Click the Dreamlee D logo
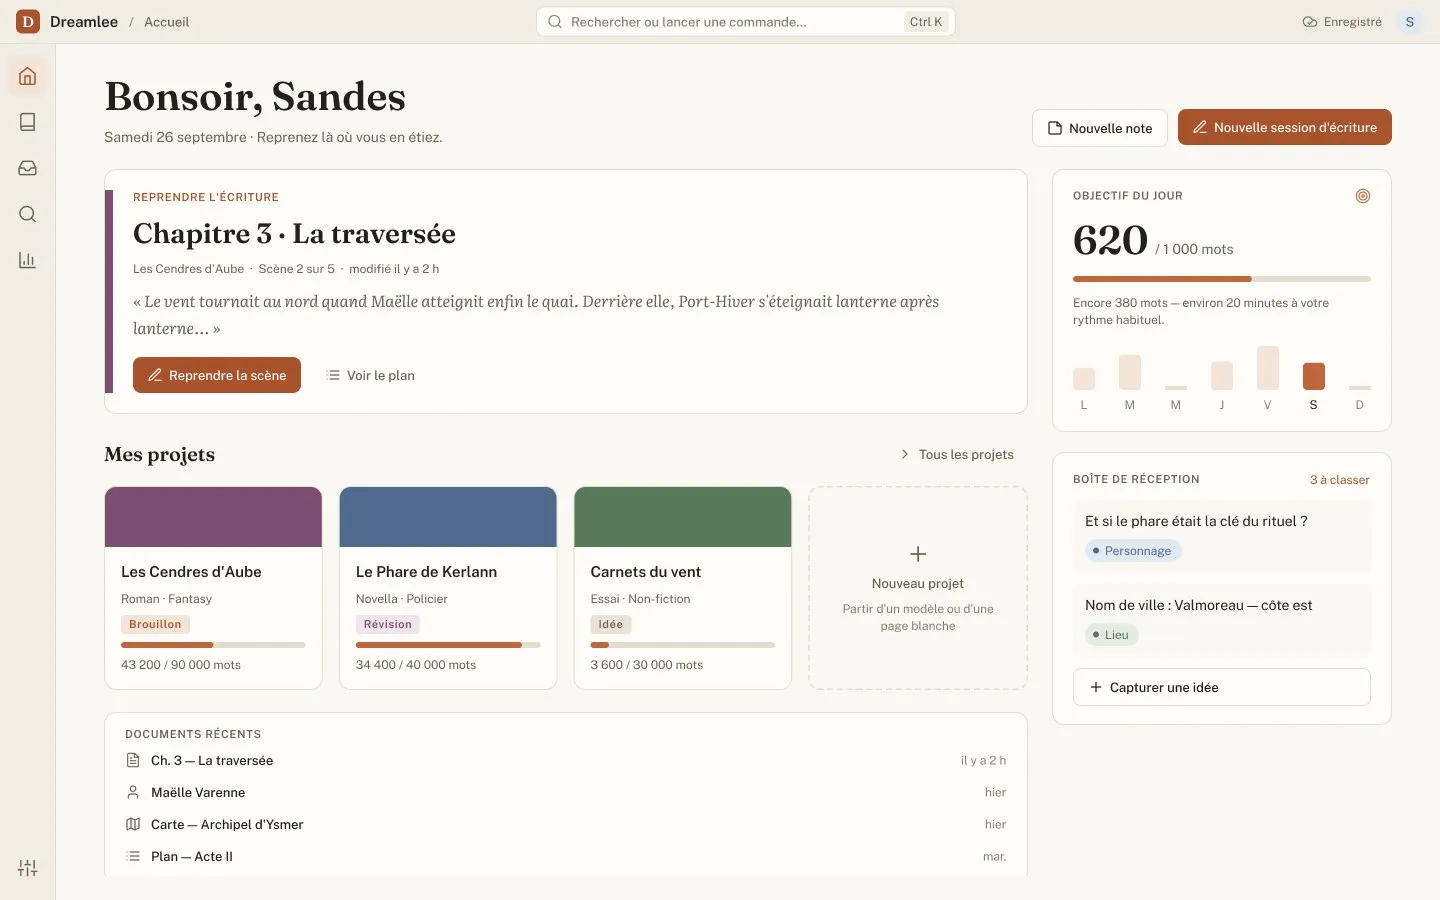 click(28, 21)
